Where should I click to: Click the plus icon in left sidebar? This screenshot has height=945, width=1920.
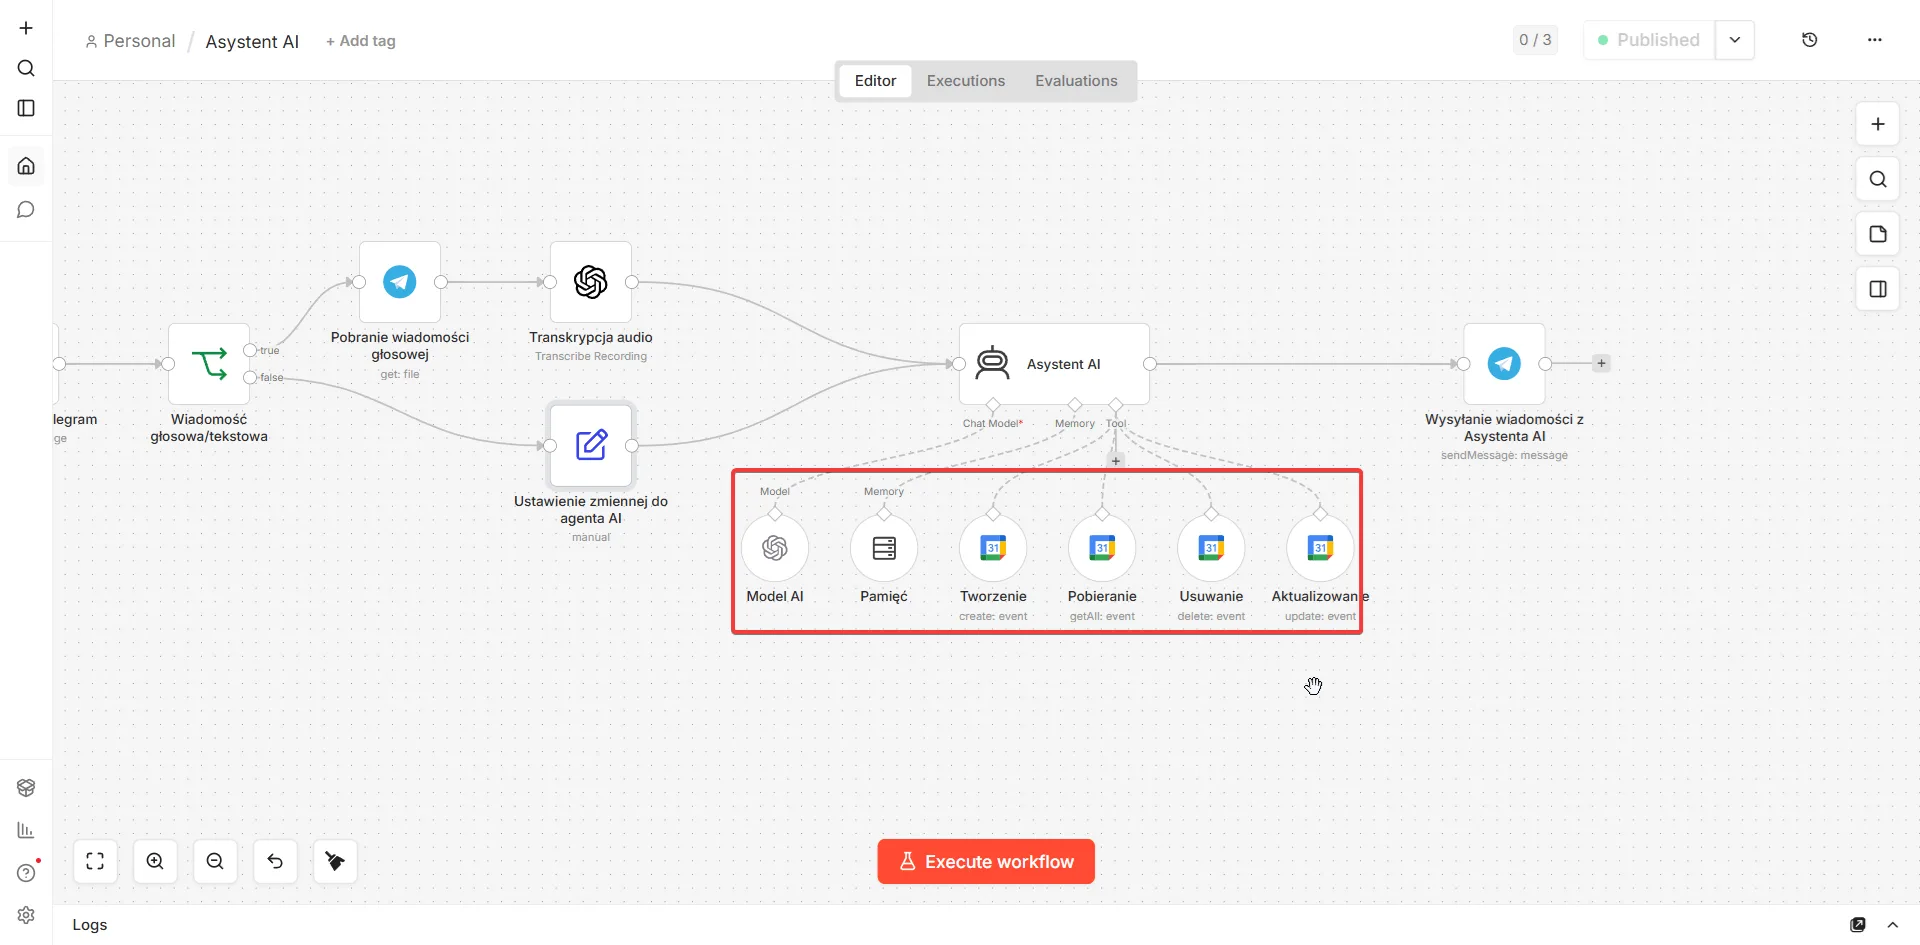pos(26,28)
